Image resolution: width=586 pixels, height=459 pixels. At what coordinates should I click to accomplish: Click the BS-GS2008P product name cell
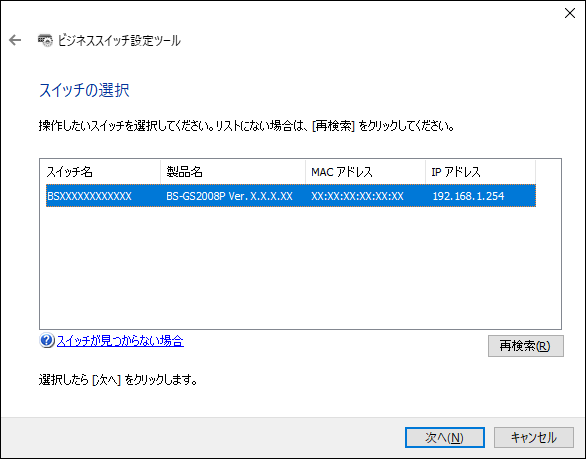click(229, 196)
